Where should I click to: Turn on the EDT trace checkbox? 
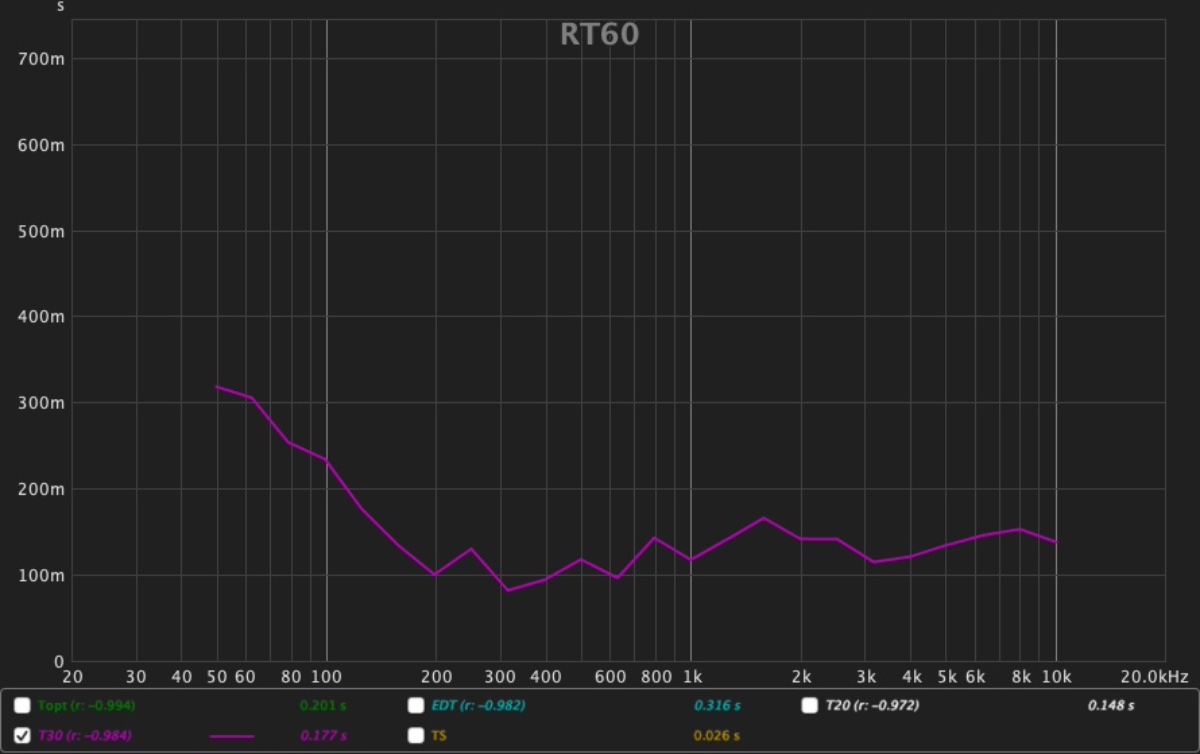[x=416, y=705]
